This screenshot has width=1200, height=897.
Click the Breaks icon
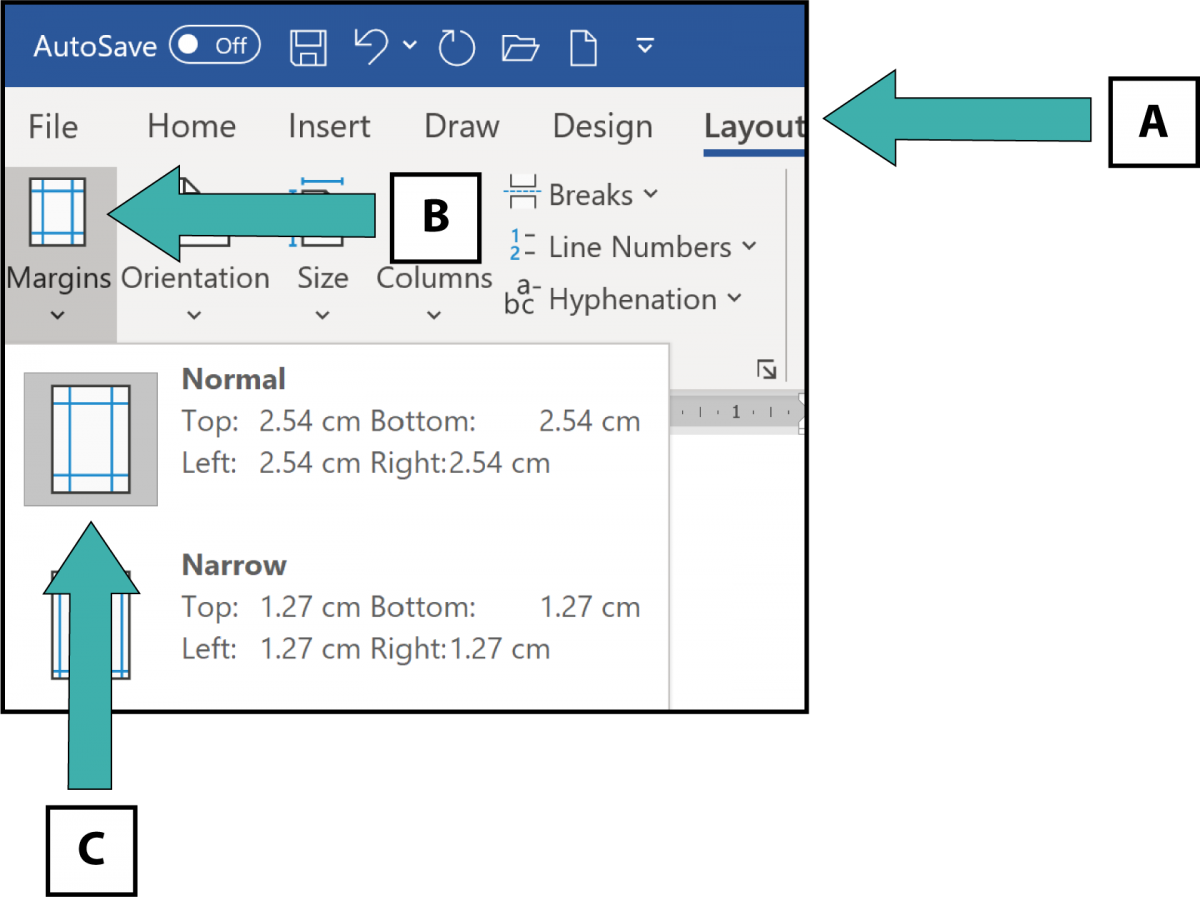(522, 194)
